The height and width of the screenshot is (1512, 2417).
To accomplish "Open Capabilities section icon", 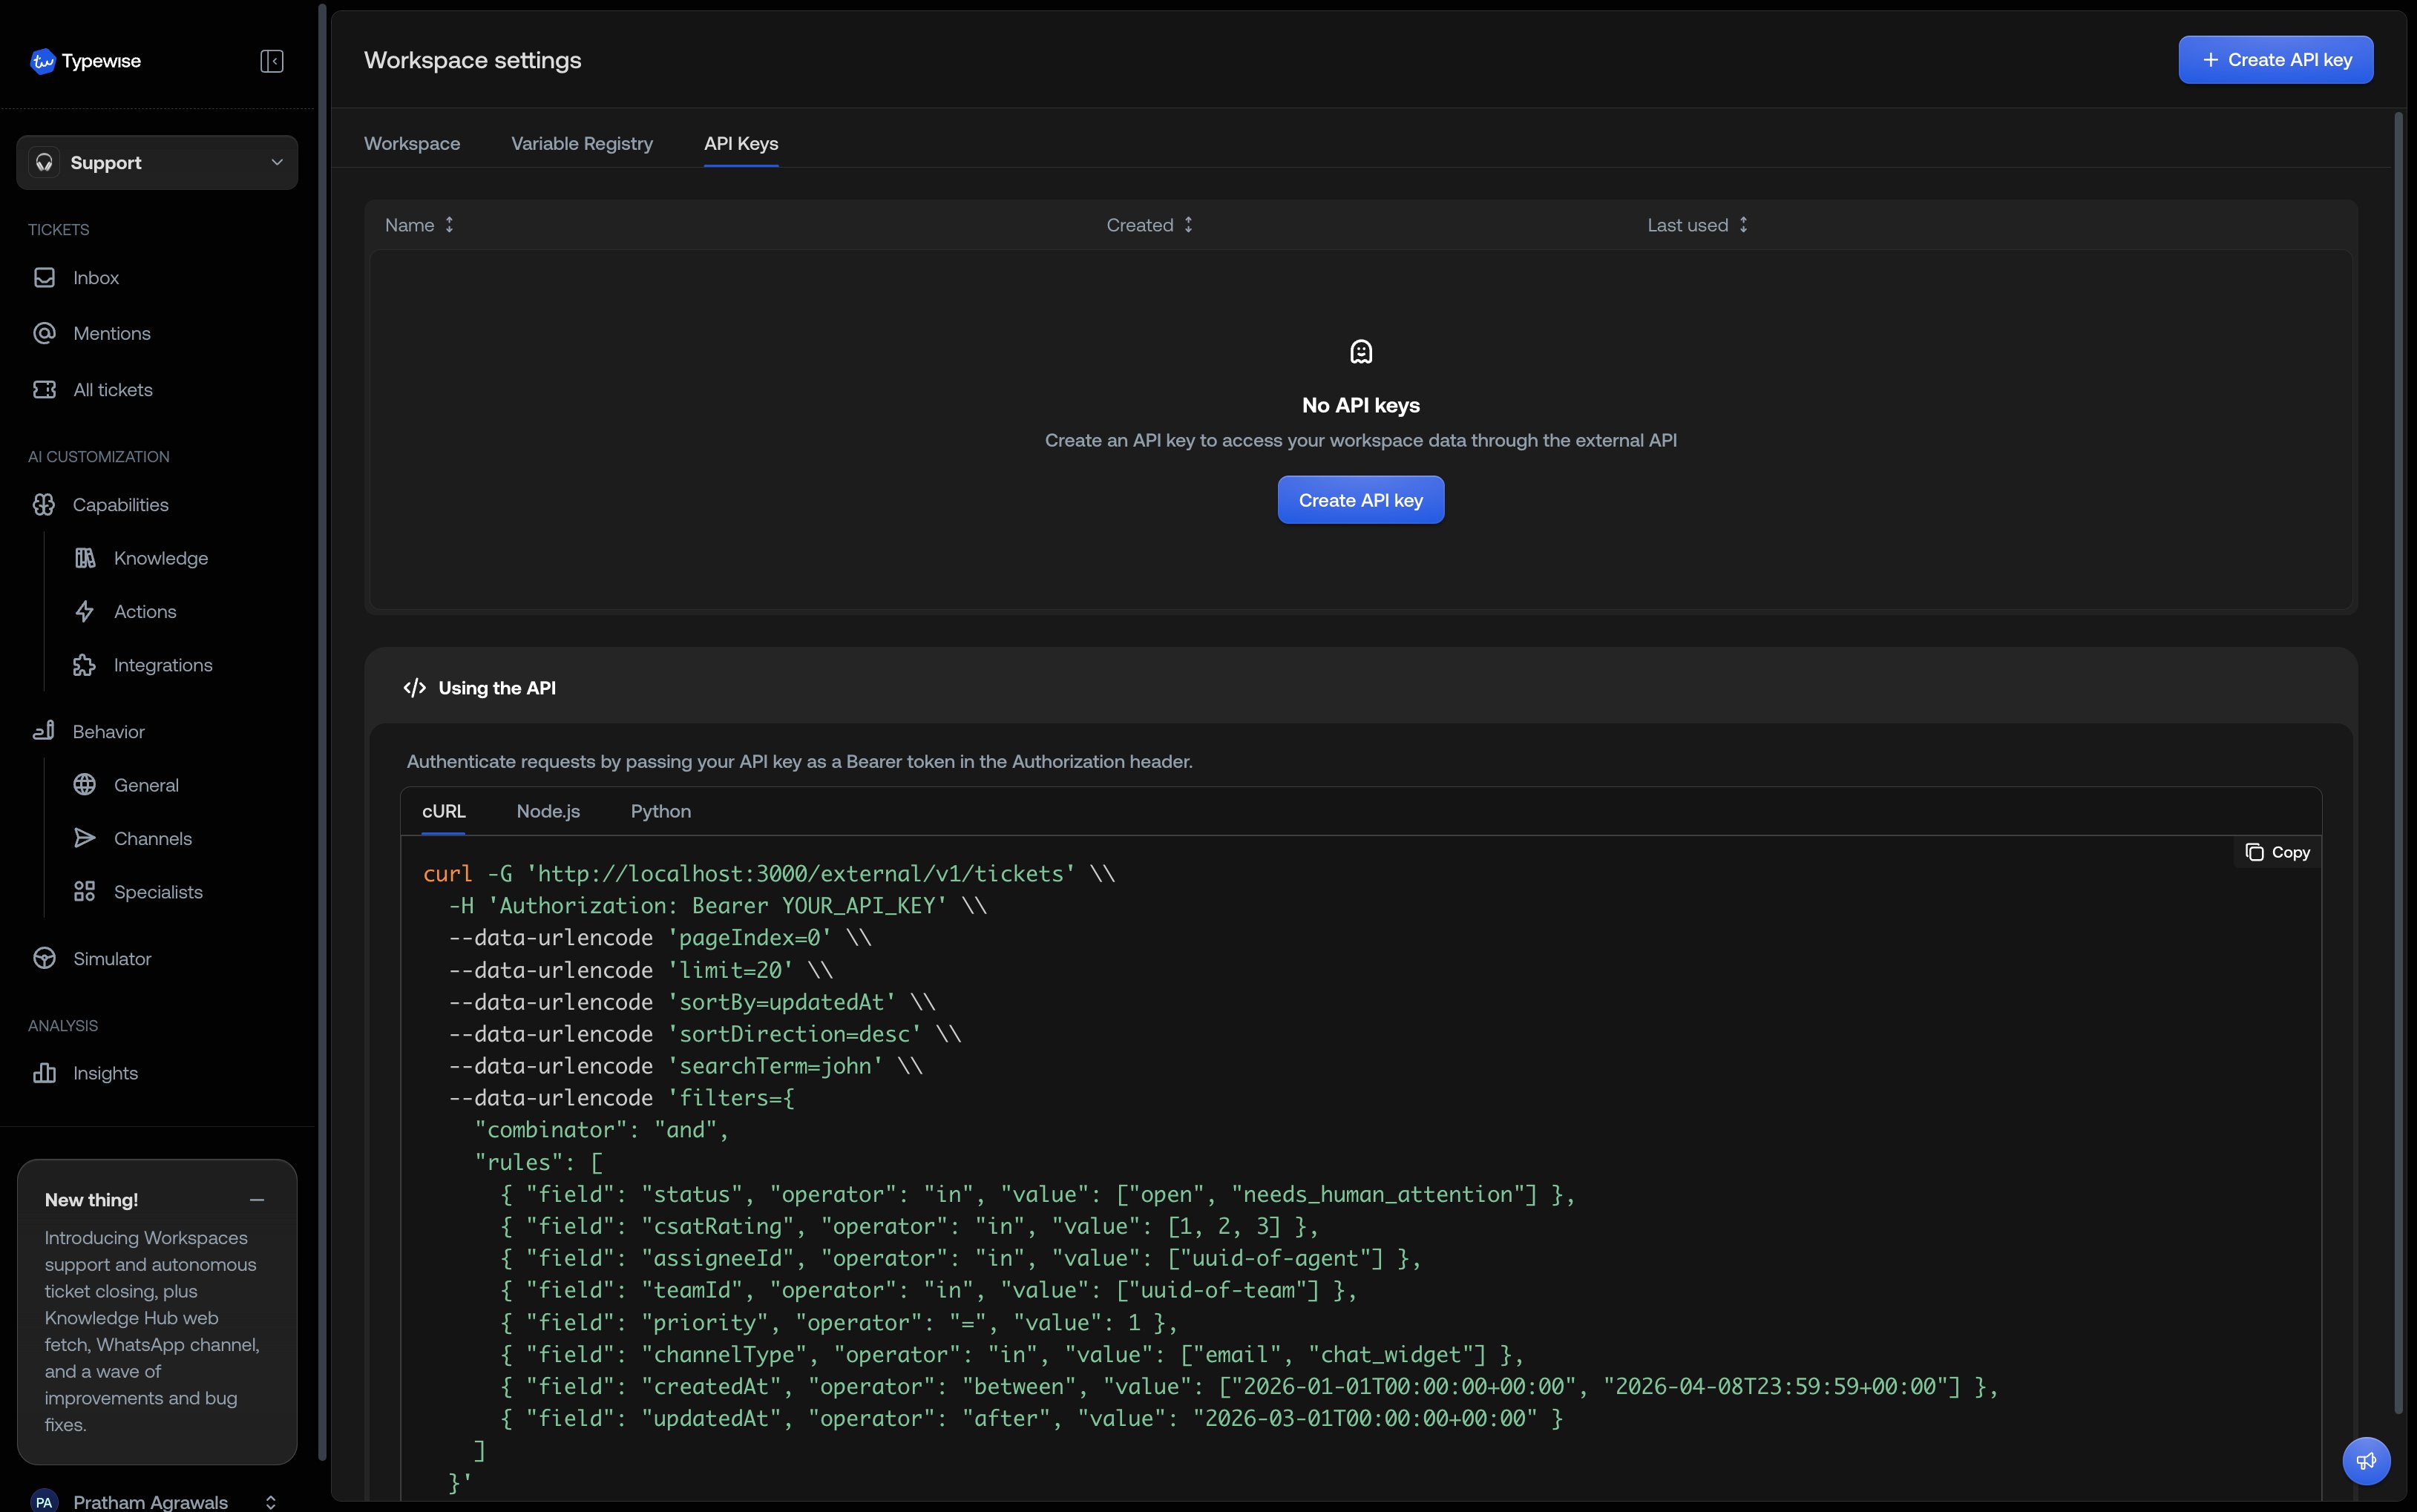I will (x=44, y=504).
